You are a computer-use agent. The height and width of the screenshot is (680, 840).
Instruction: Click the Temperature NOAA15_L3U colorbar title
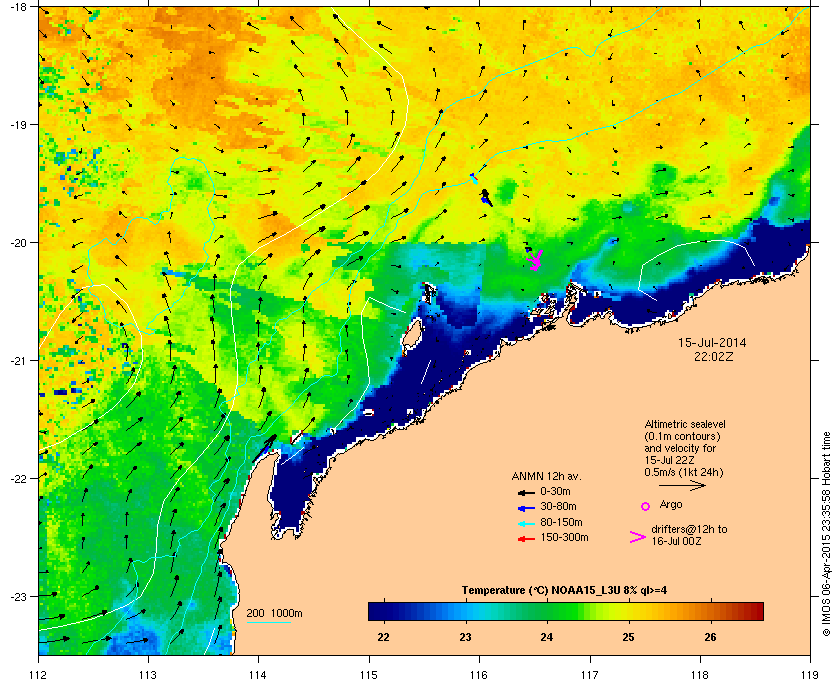(564, 591)
